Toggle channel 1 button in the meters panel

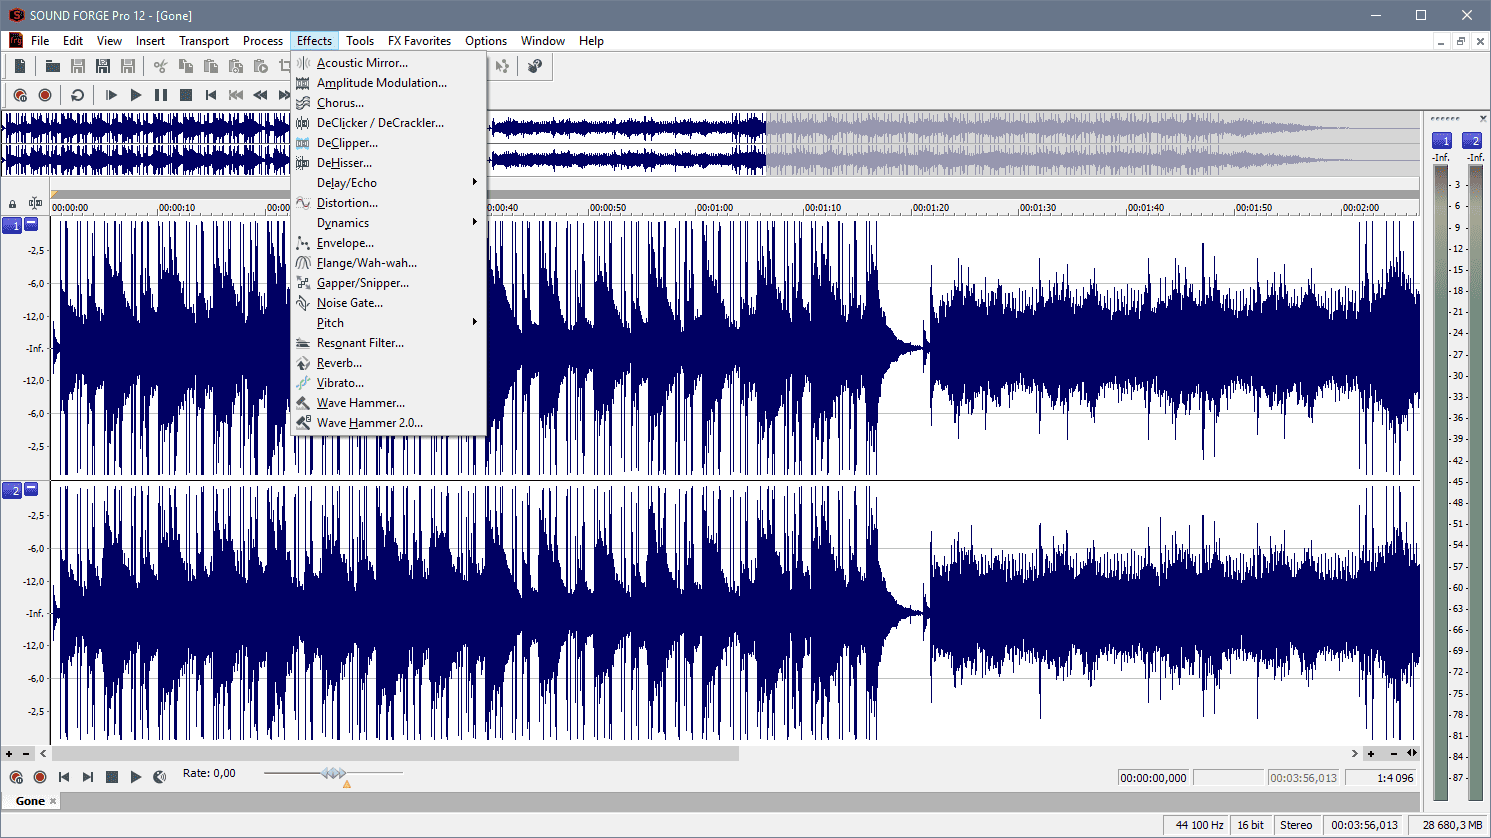(x=1441, y=141)
